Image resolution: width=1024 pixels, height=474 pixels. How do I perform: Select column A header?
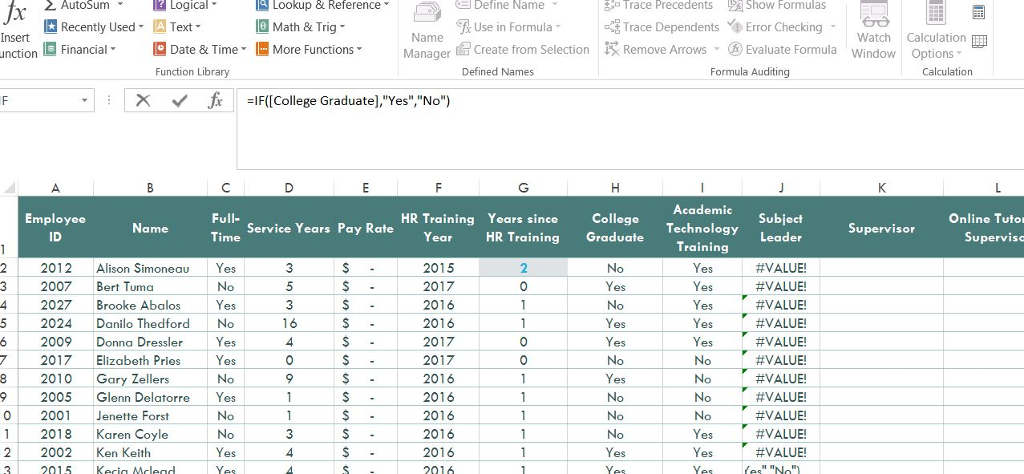click(56, 188)
